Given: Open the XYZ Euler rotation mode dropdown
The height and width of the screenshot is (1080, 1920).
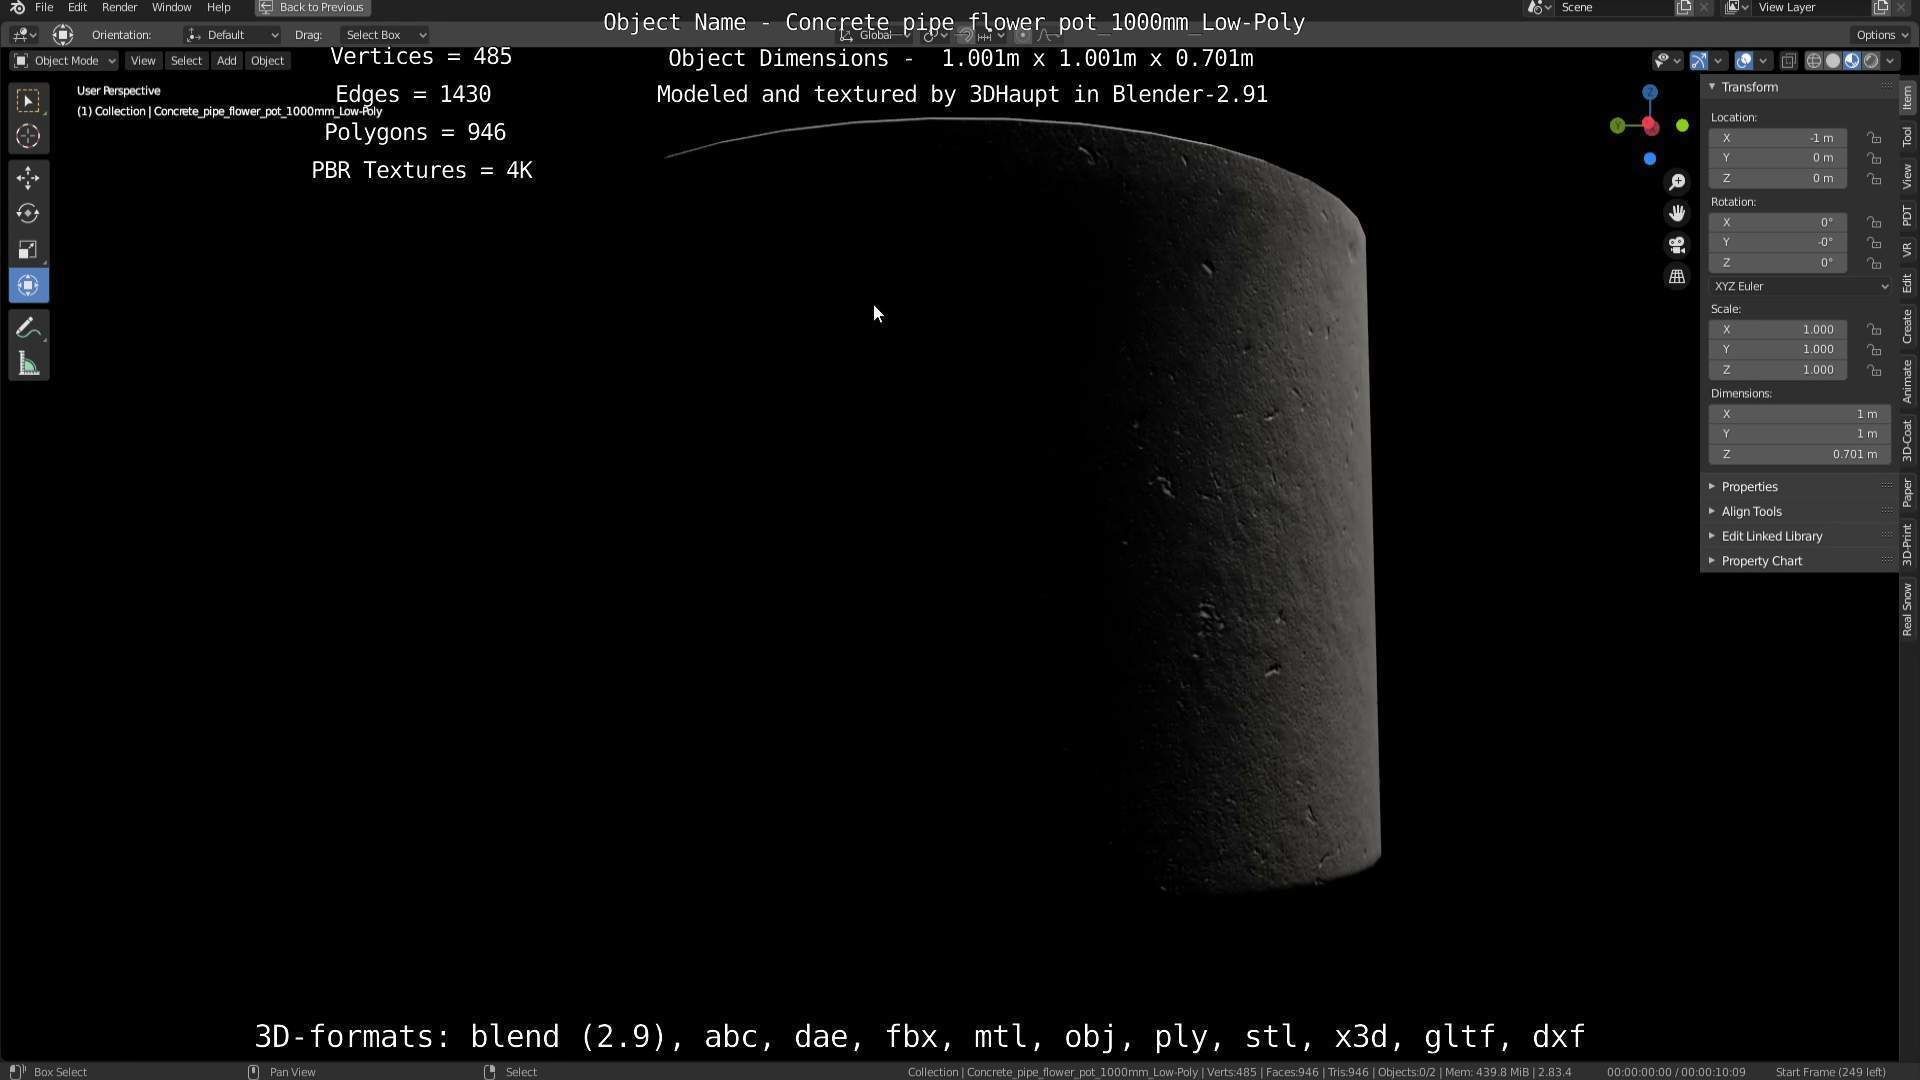Looking at the screenshot, I should (1799, 286).
